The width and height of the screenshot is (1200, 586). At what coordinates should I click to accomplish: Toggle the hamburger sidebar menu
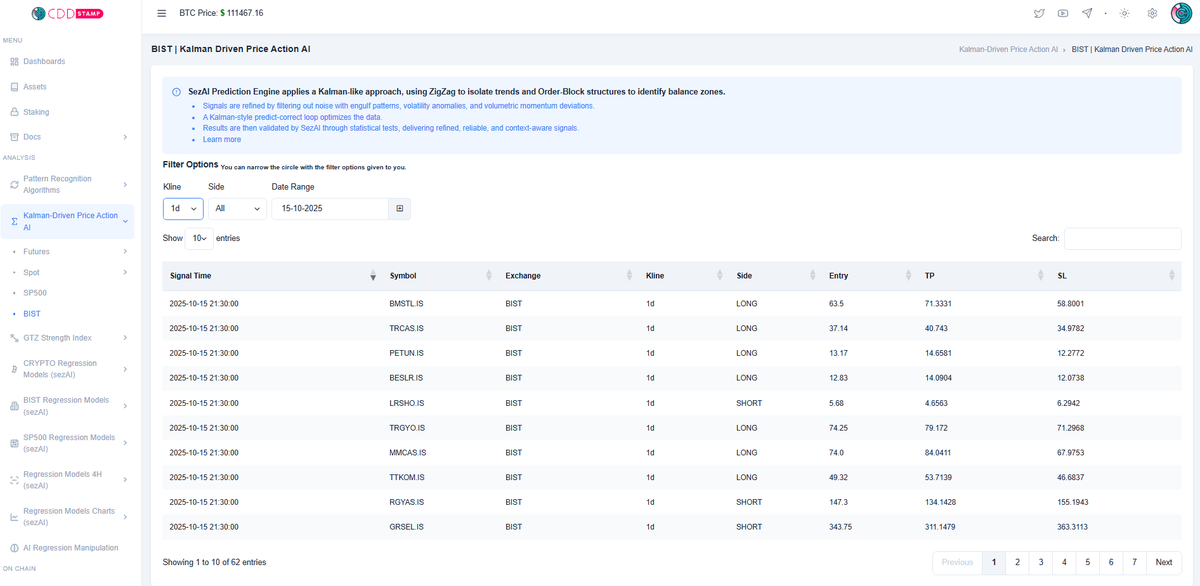162,13
